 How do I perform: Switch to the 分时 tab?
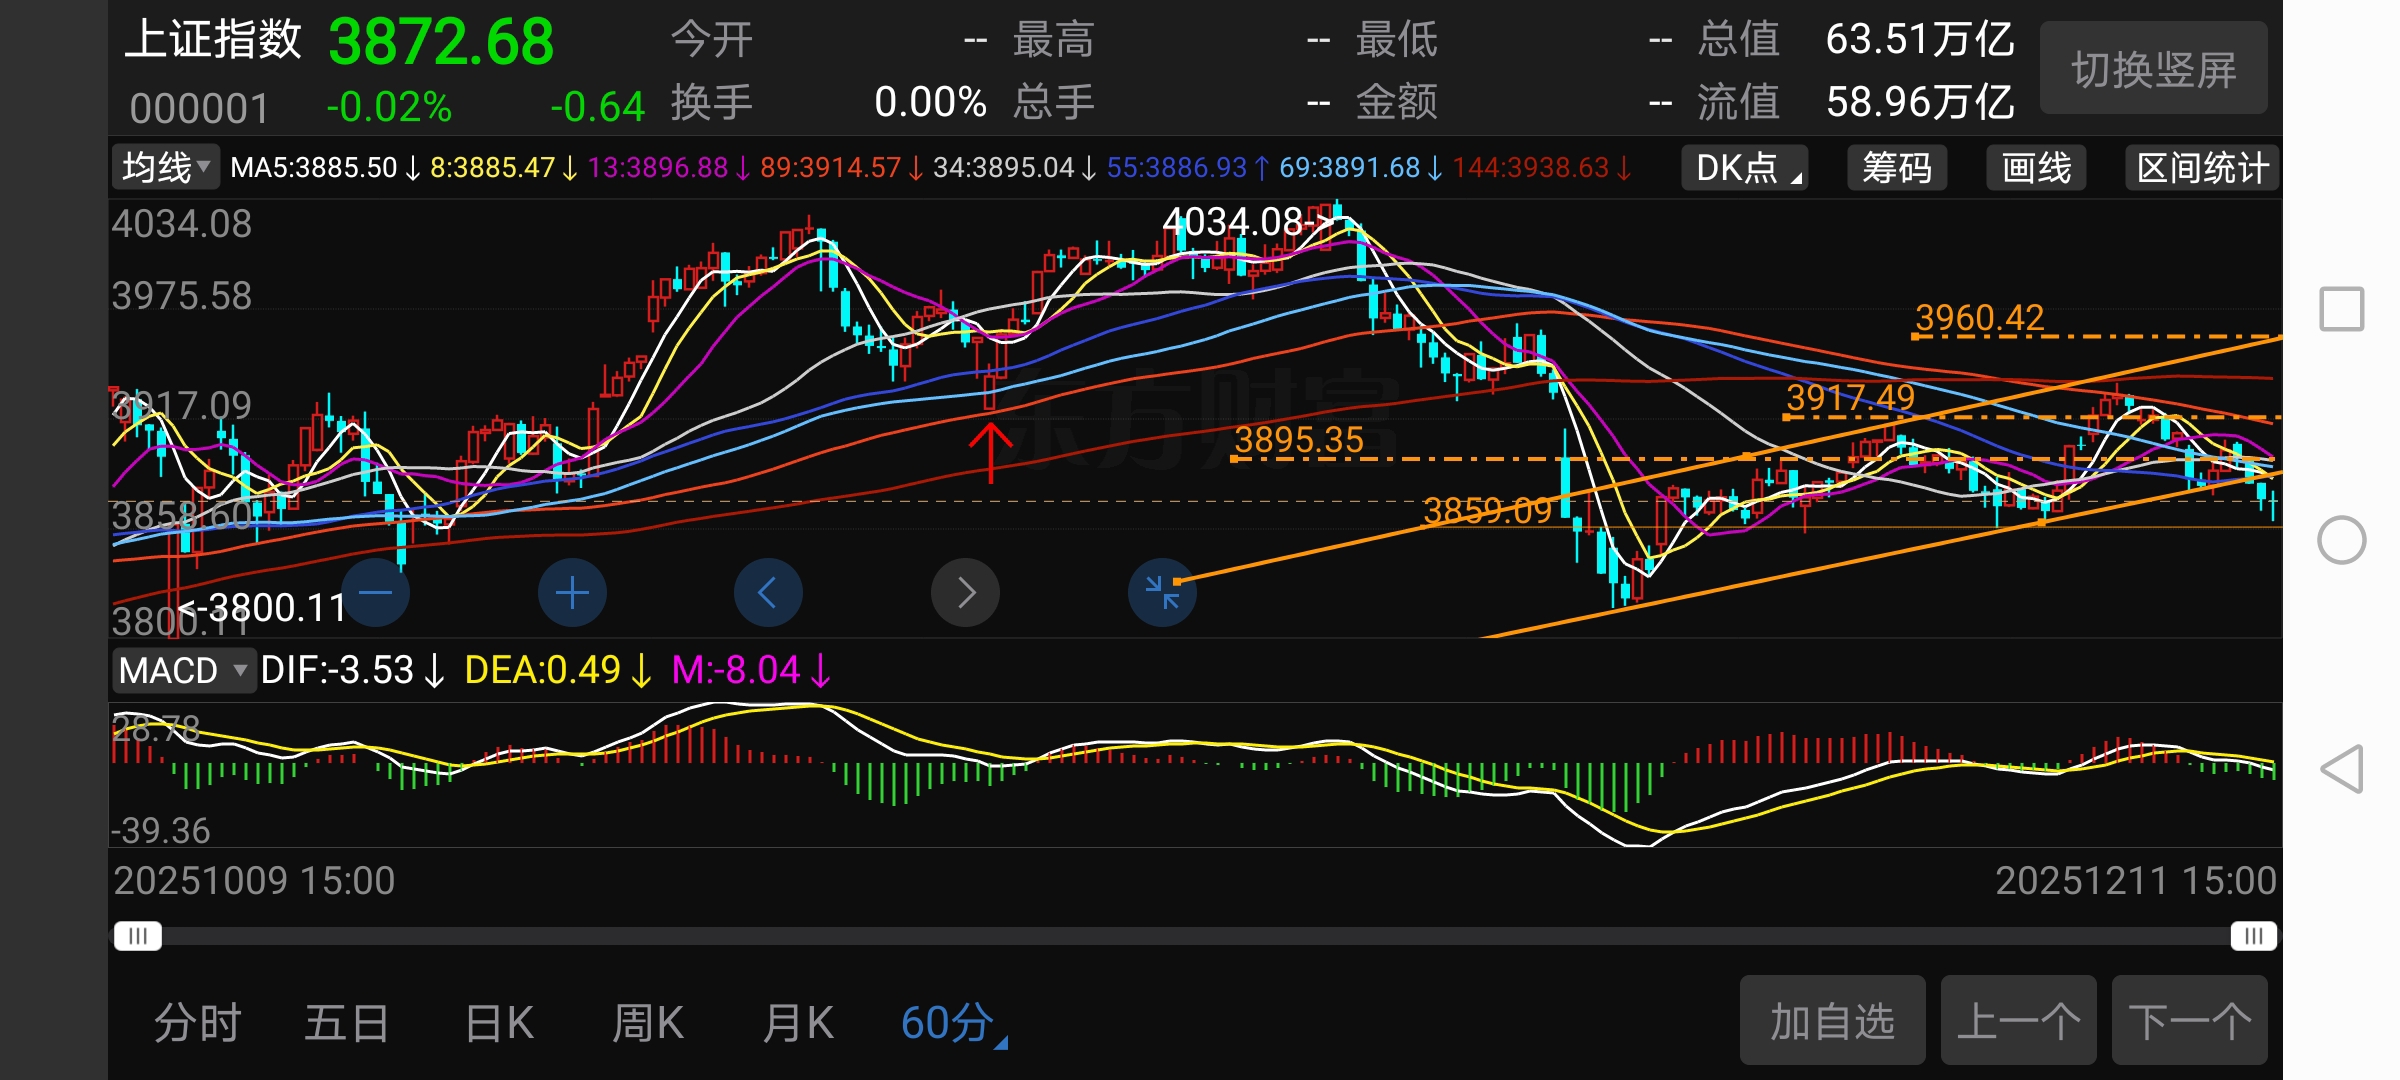[x=197, y=1023]
